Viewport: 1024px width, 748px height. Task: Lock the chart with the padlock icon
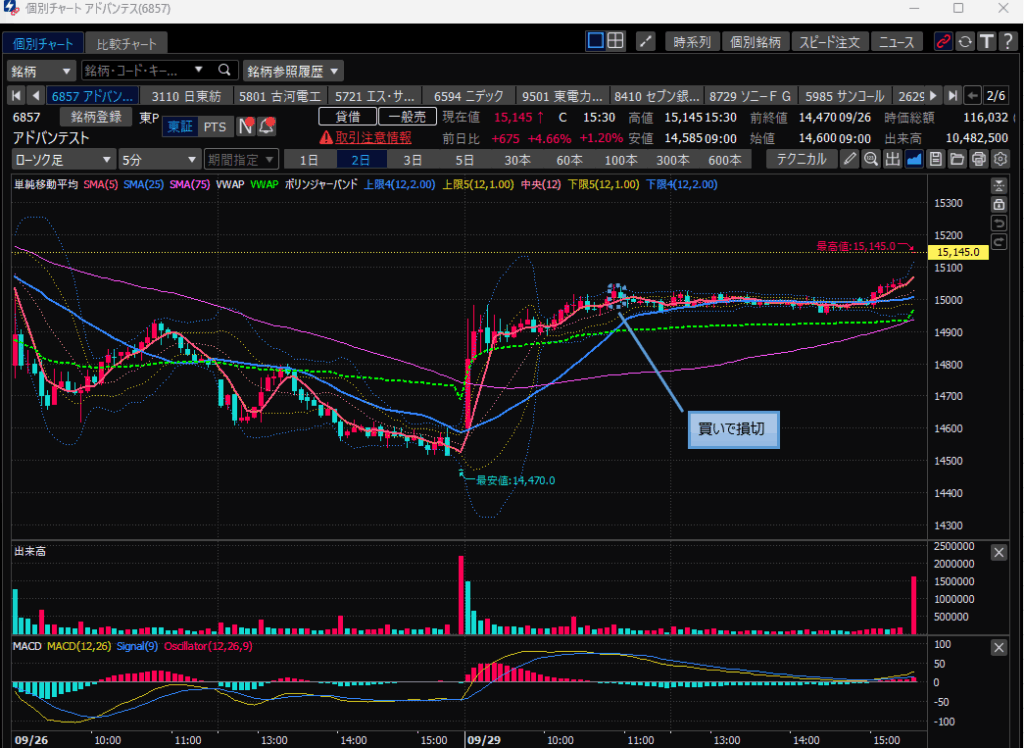coord(998,203)
